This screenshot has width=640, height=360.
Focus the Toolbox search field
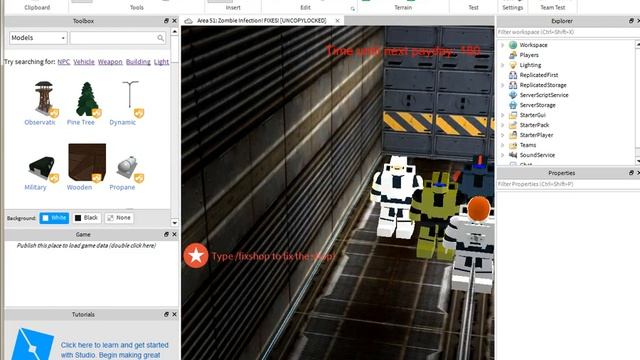(118, 38)
